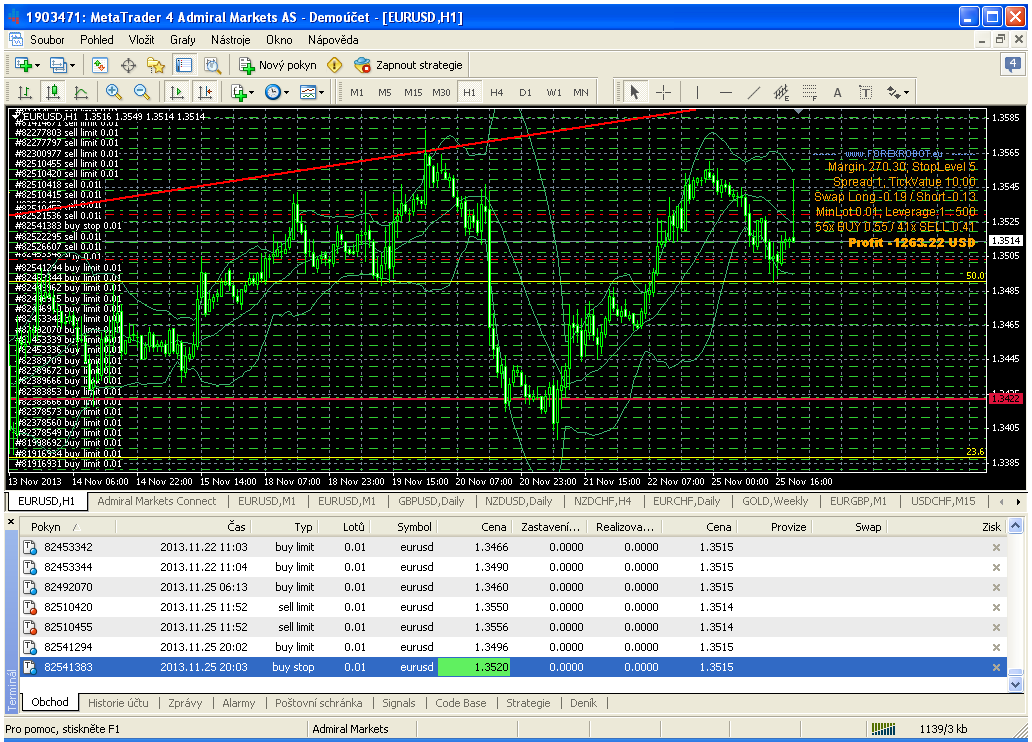The height and width of the screenshot is (742, 1032).
Task: Switch to H4 timeframe
Action: tap(496, 93)
